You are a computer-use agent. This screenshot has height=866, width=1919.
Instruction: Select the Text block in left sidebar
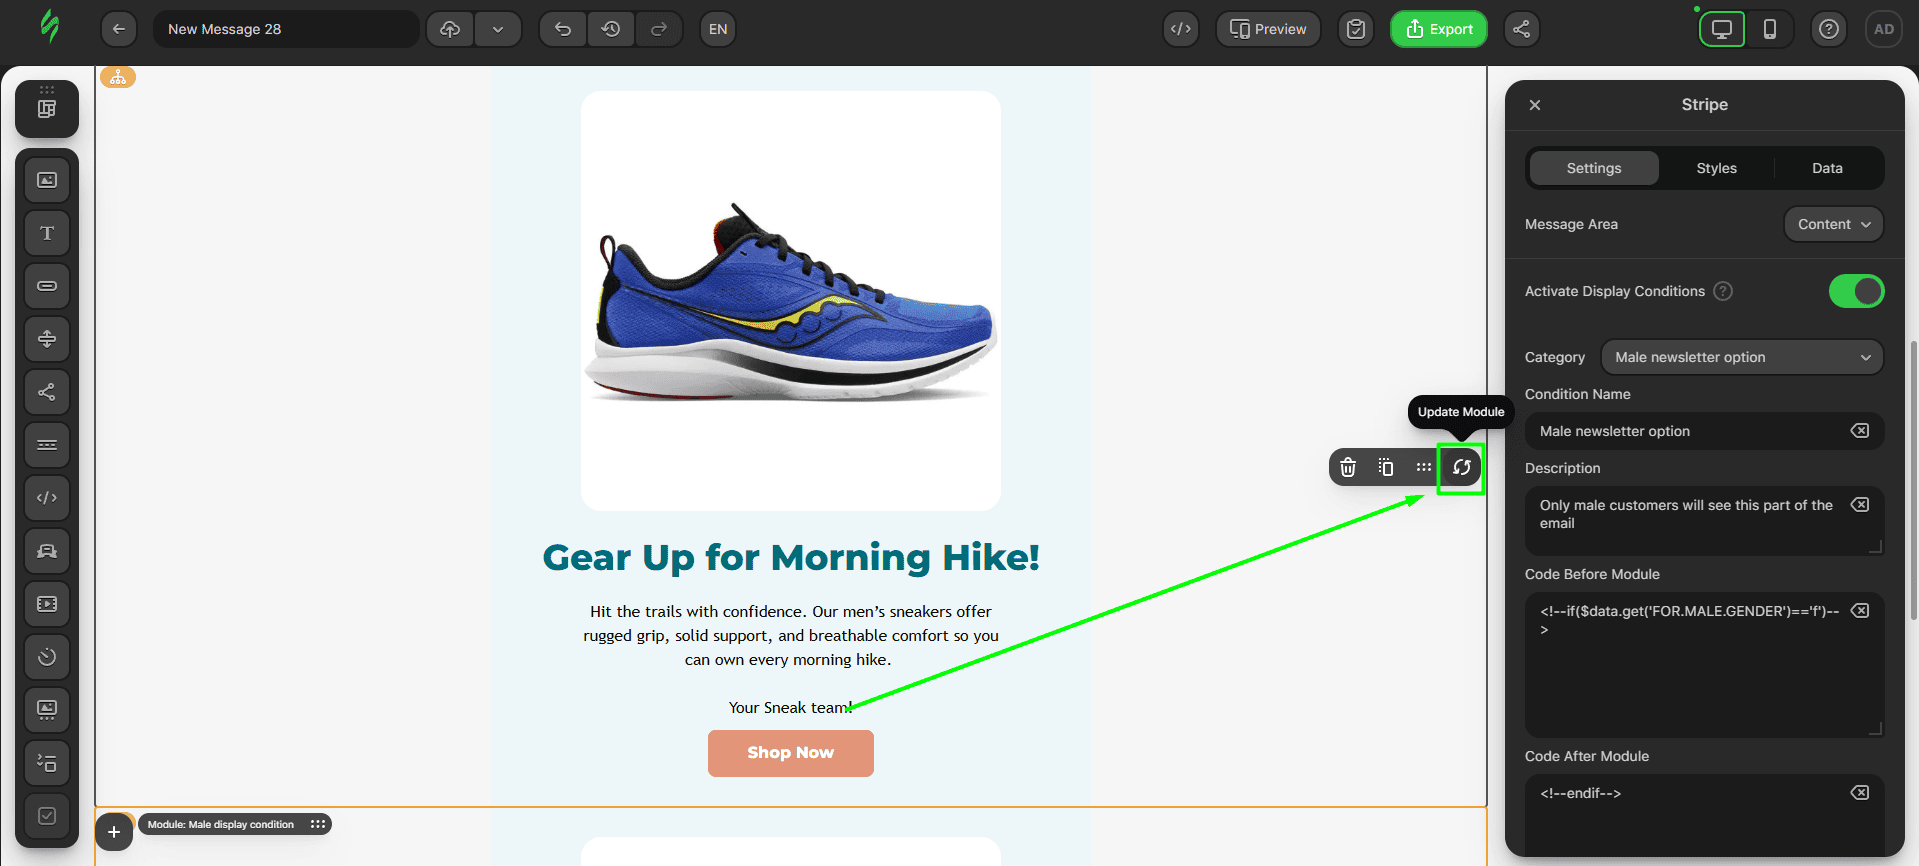pos(47,233)
